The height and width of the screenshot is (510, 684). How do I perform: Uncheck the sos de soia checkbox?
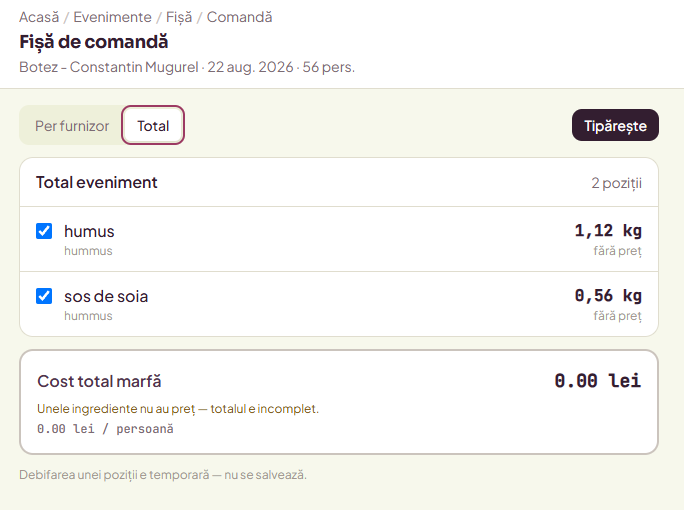(x=44, y=296)
